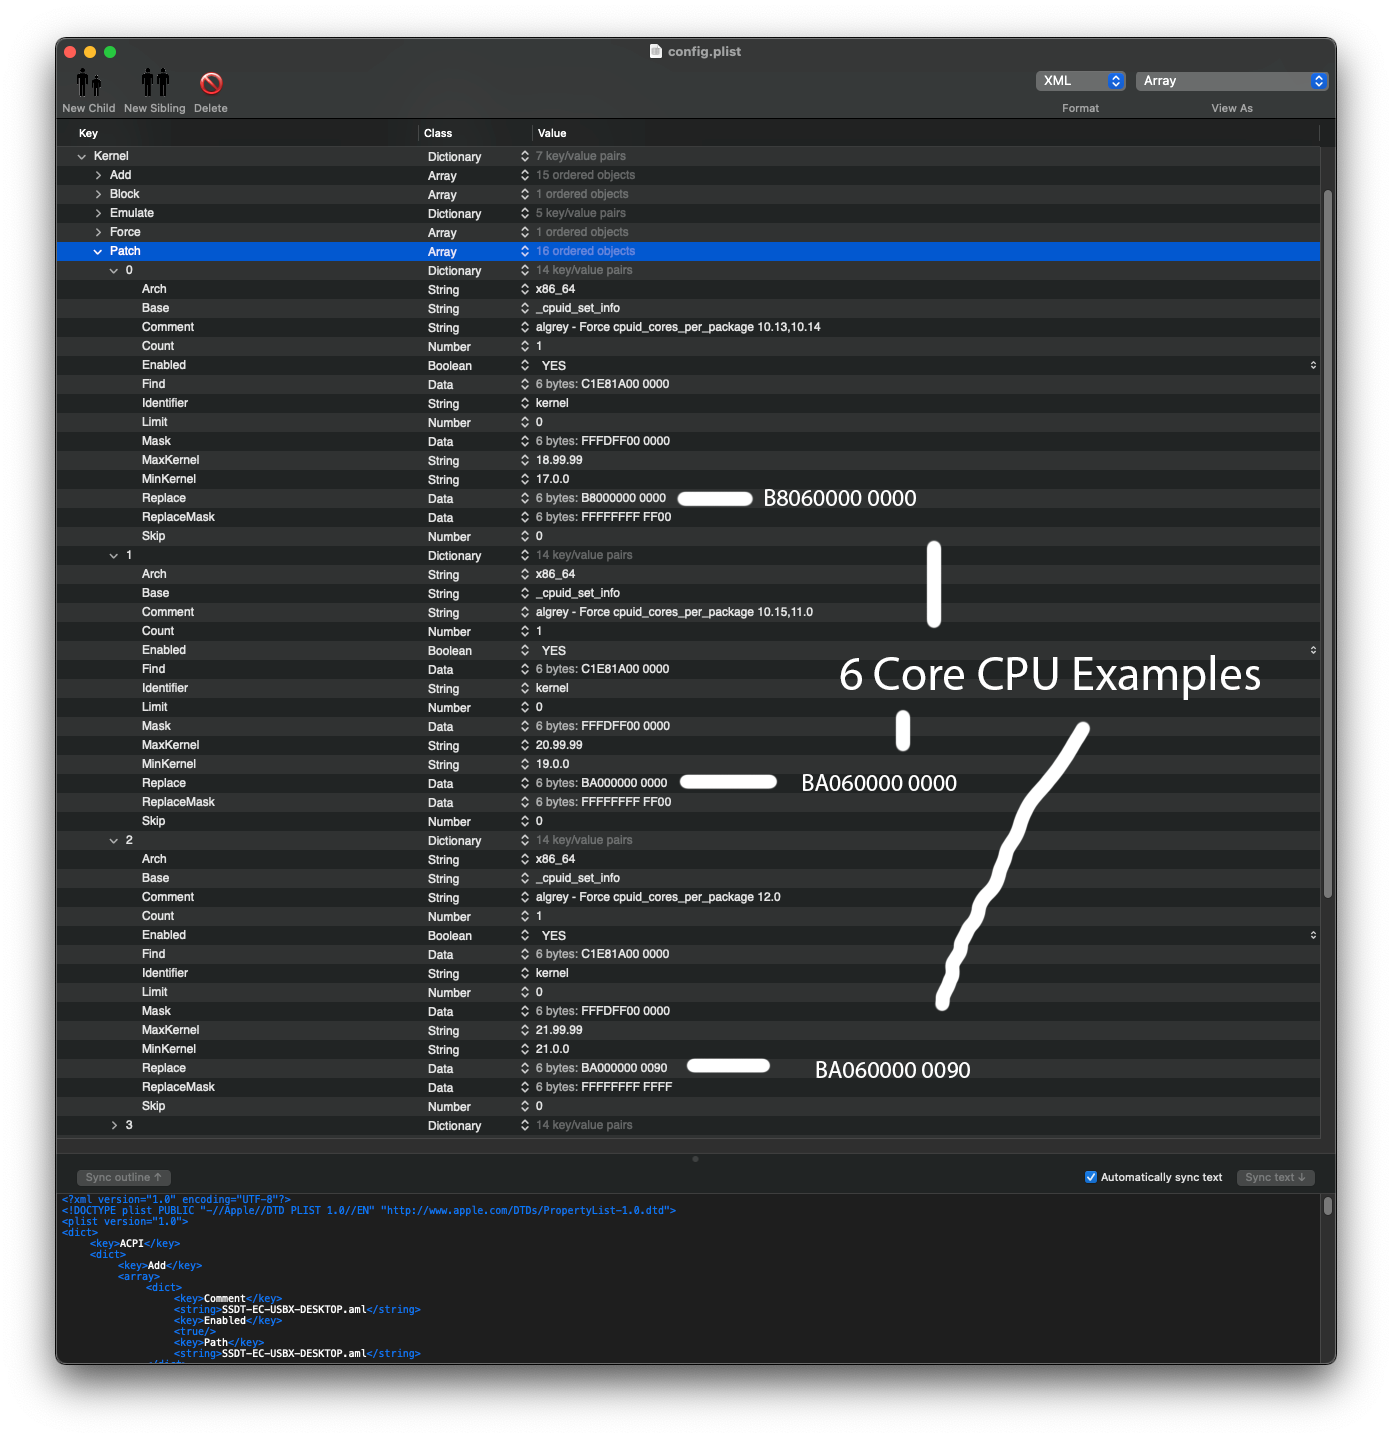Click the Key column header
The image size is (1392, 1438).
coord(88,133)
